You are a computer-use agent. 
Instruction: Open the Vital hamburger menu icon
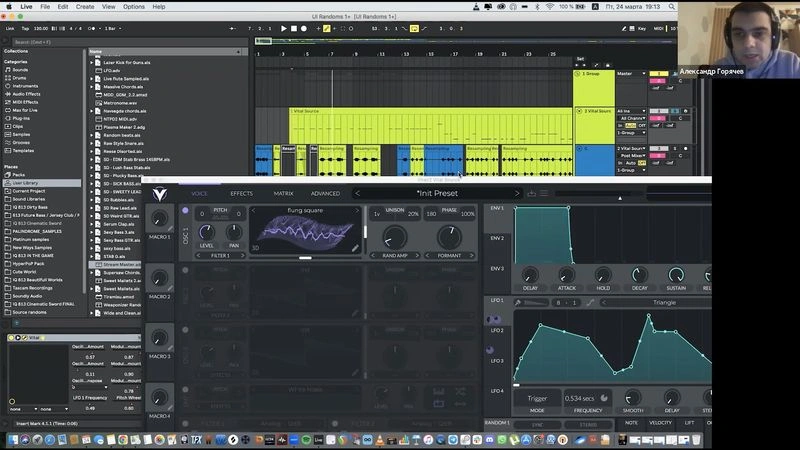544,193
